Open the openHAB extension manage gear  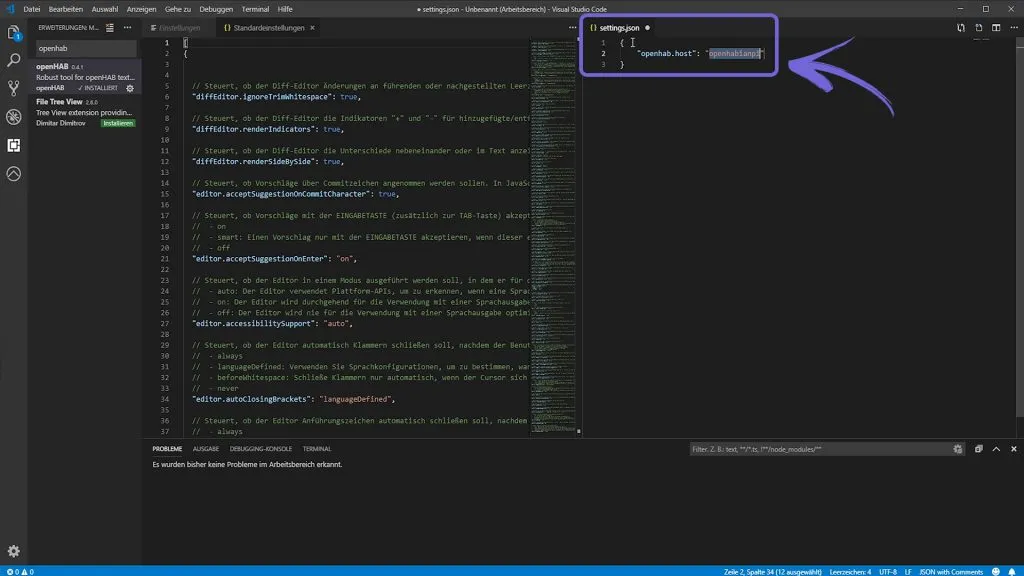tap(130, 88)
